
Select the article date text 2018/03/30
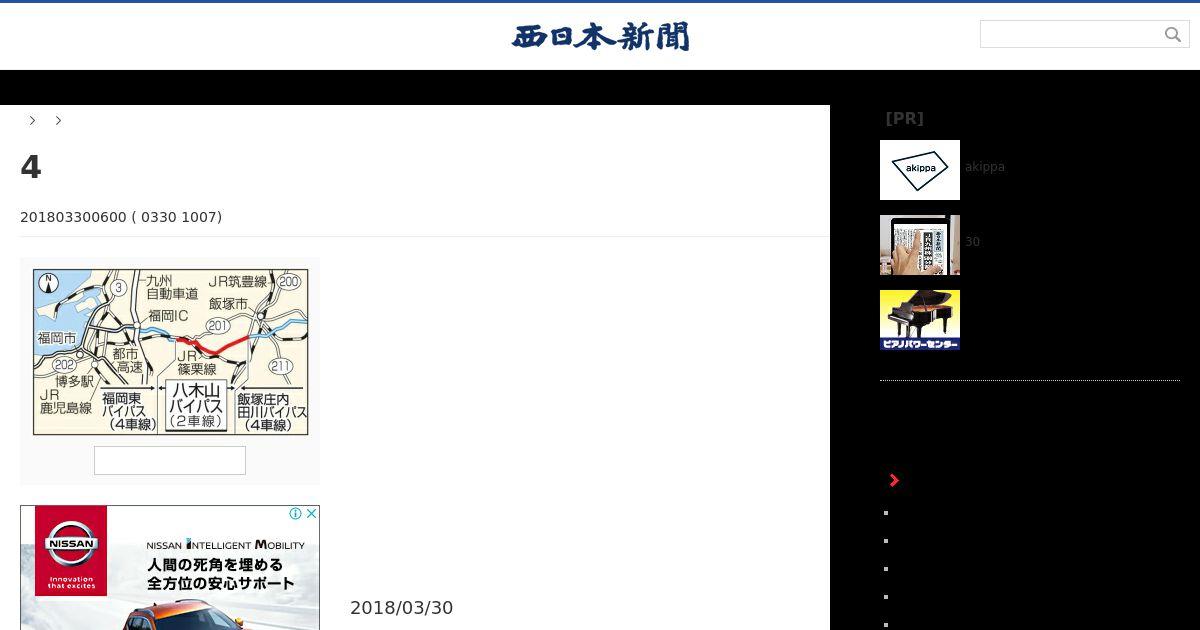tap(401, 608)
